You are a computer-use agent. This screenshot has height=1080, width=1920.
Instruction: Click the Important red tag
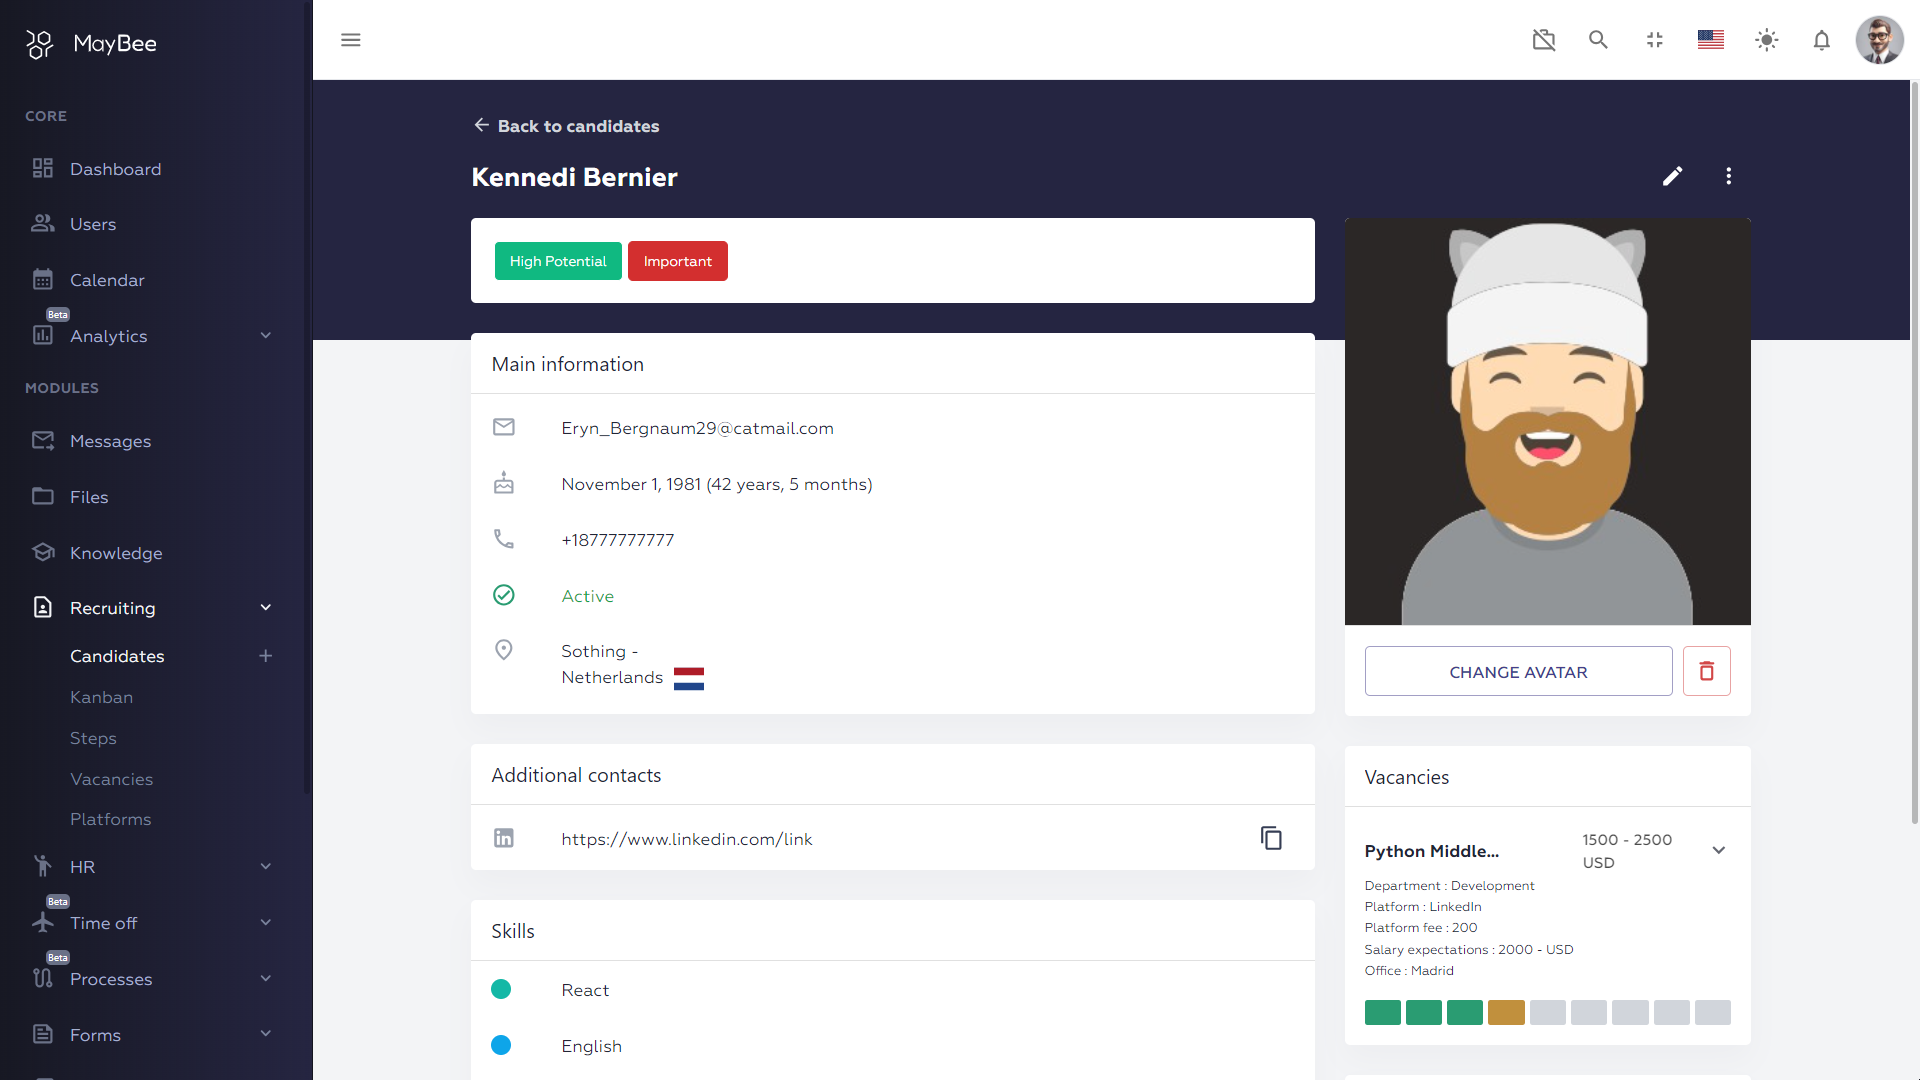pyautogui.click(x=678, y=261)
